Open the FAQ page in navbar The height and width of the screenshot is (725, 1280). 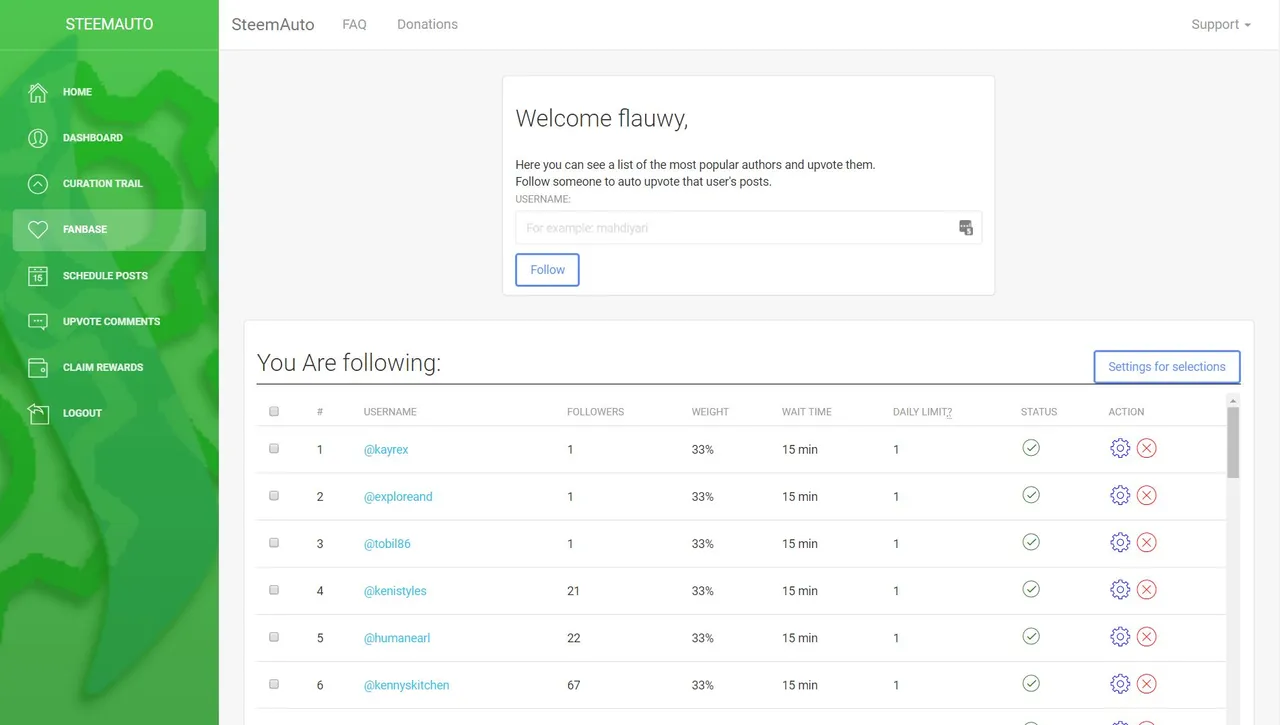354,24
